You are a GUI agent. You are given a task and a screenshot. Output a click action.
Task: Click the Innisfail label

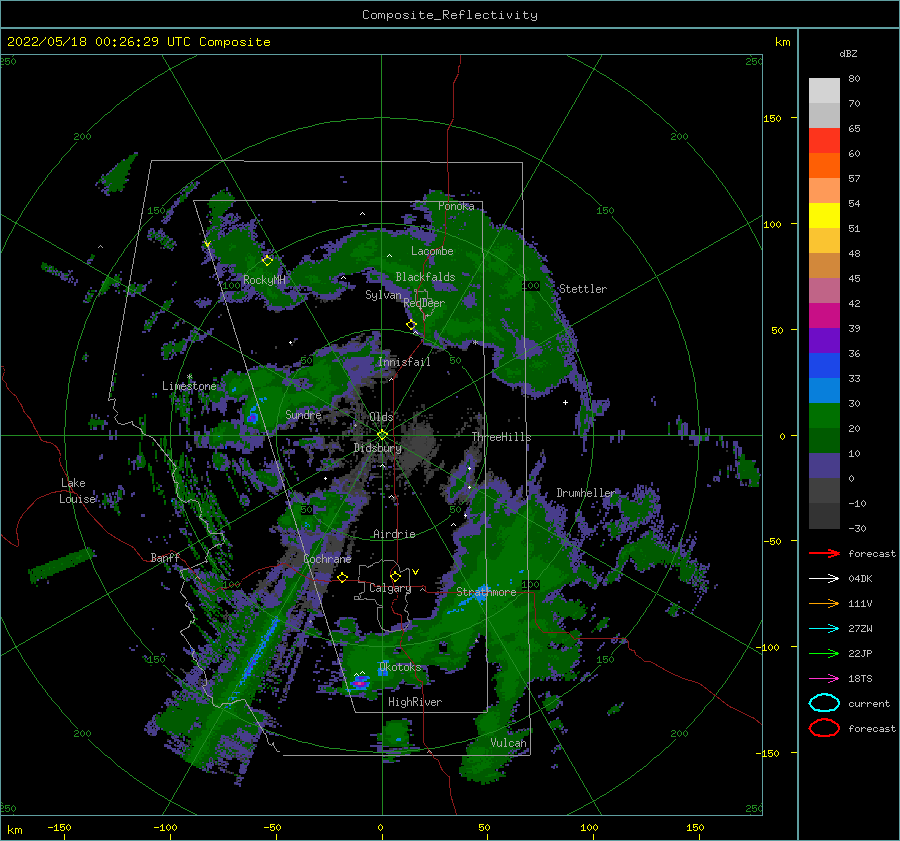pos(404,362)
